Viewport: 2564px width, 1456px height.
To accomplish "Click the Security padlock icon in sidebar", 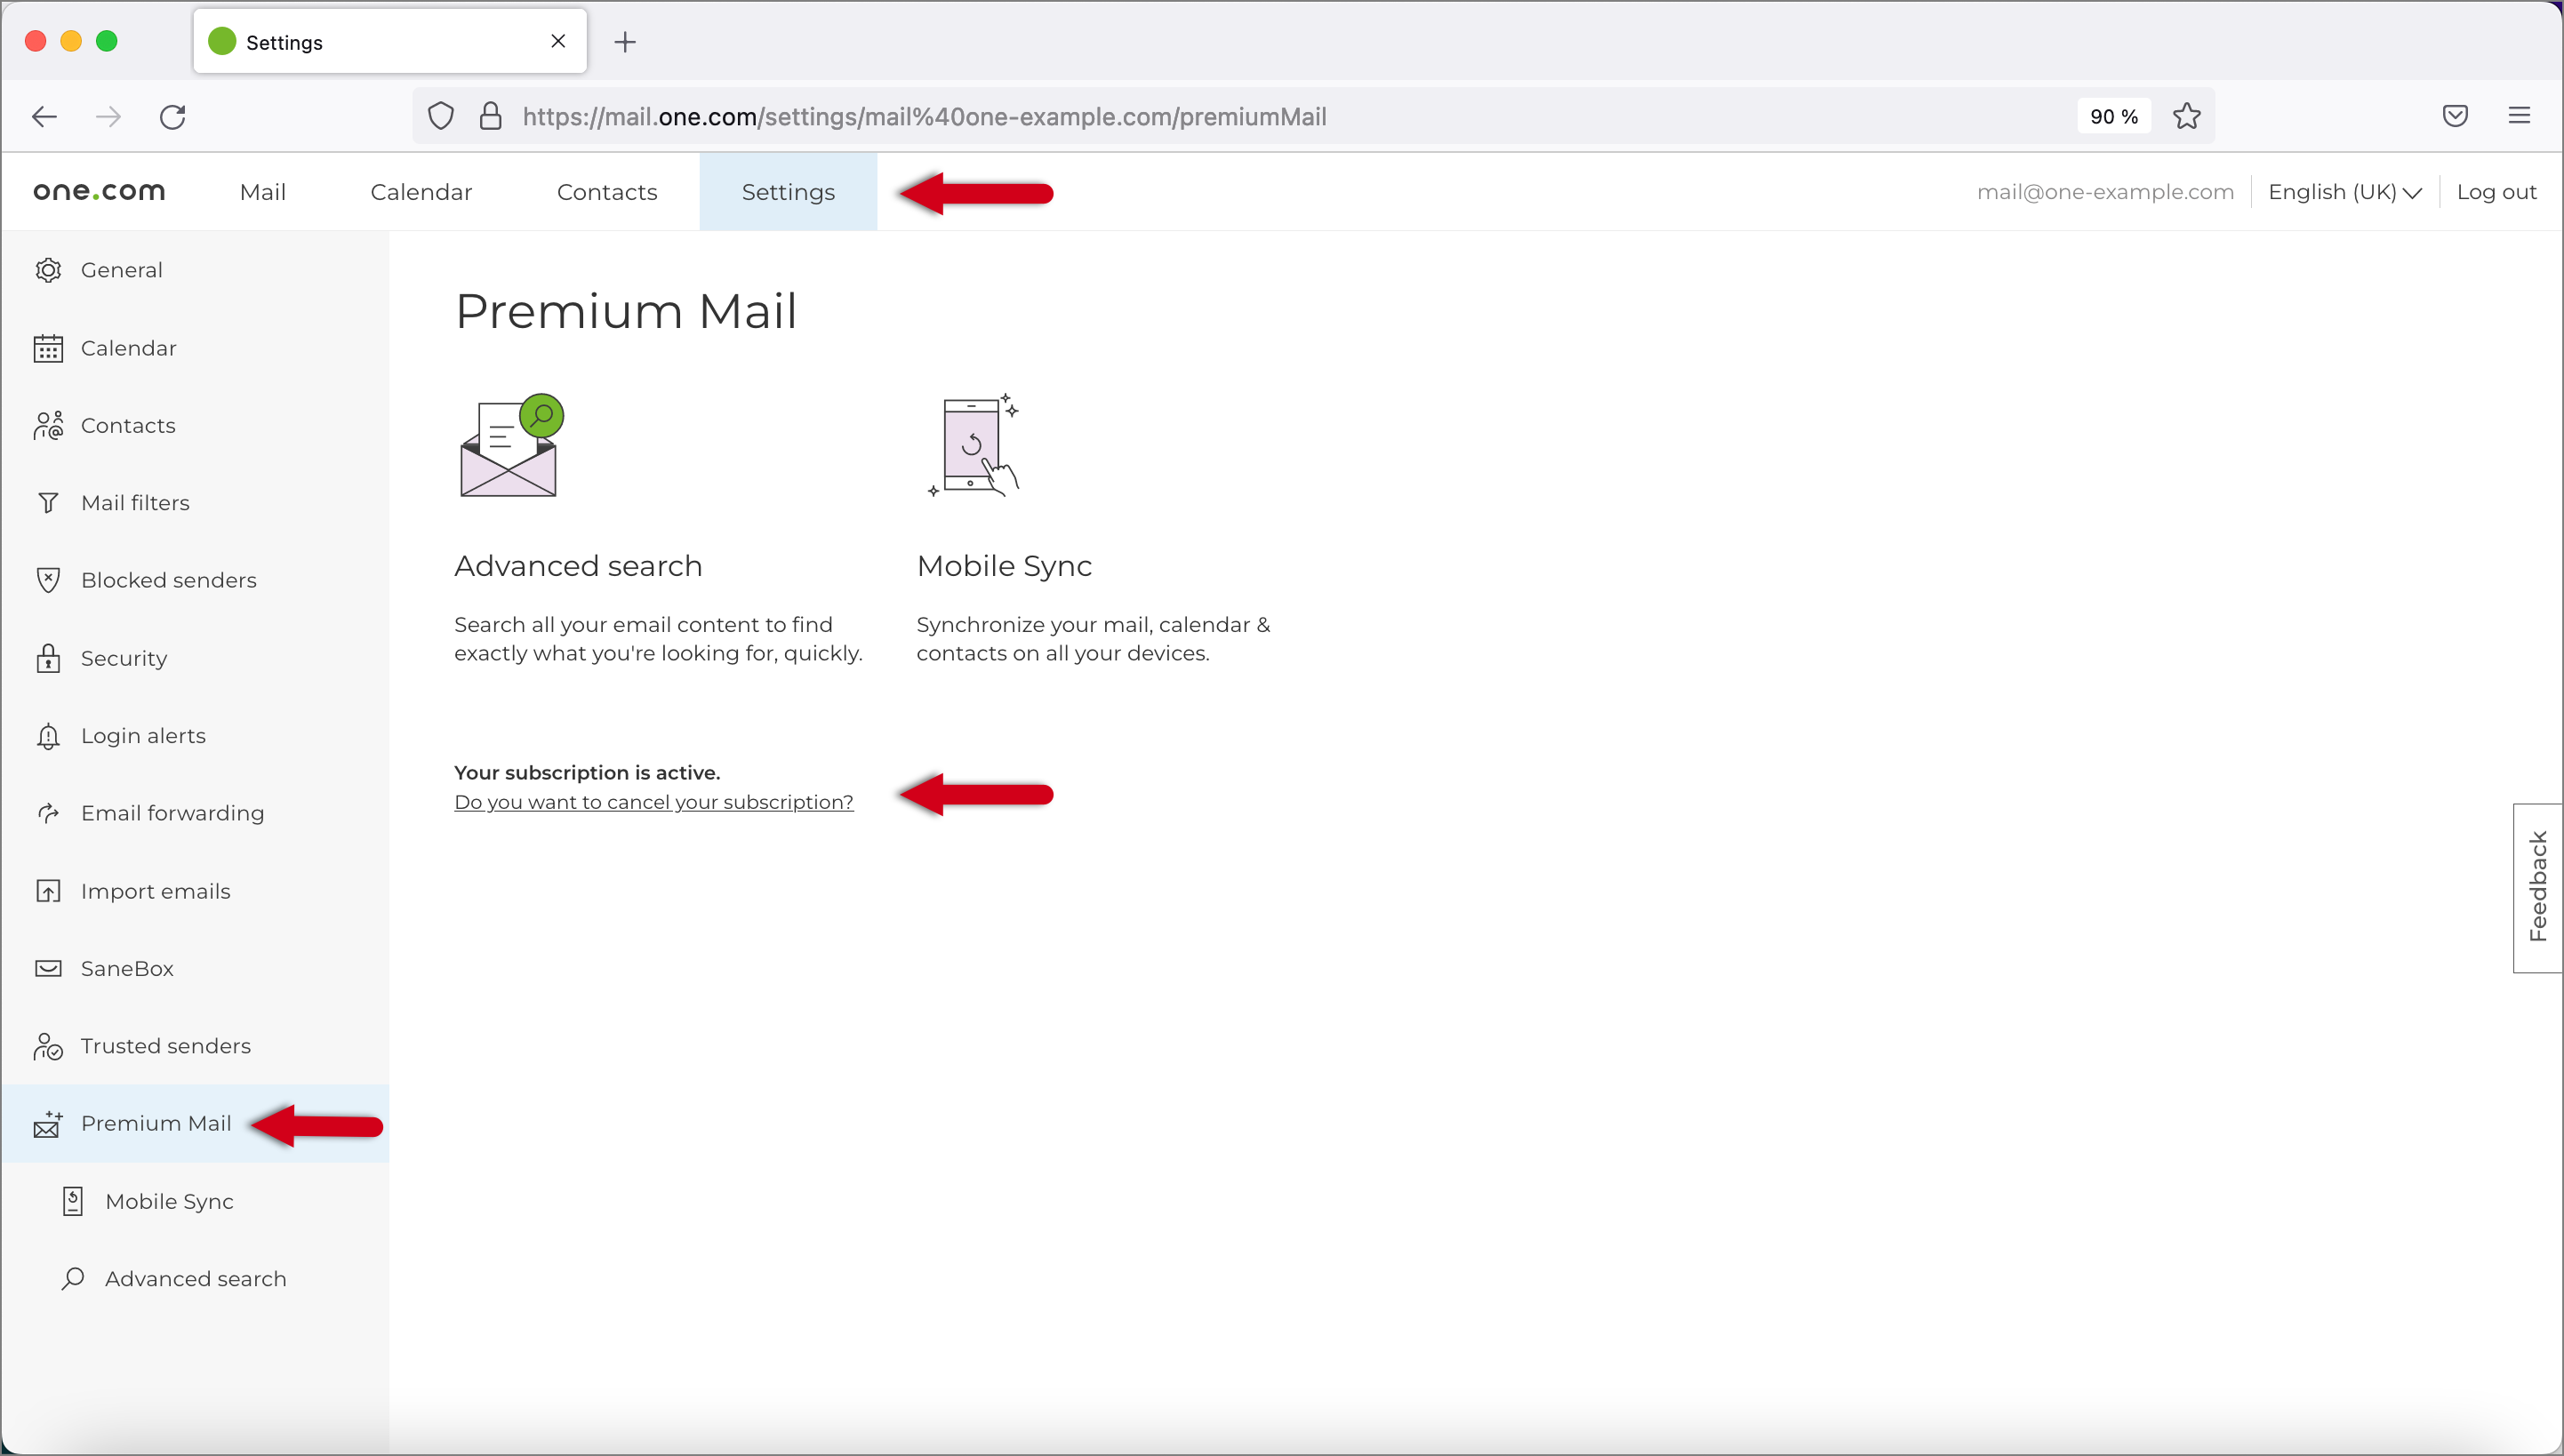I will 48,658.
